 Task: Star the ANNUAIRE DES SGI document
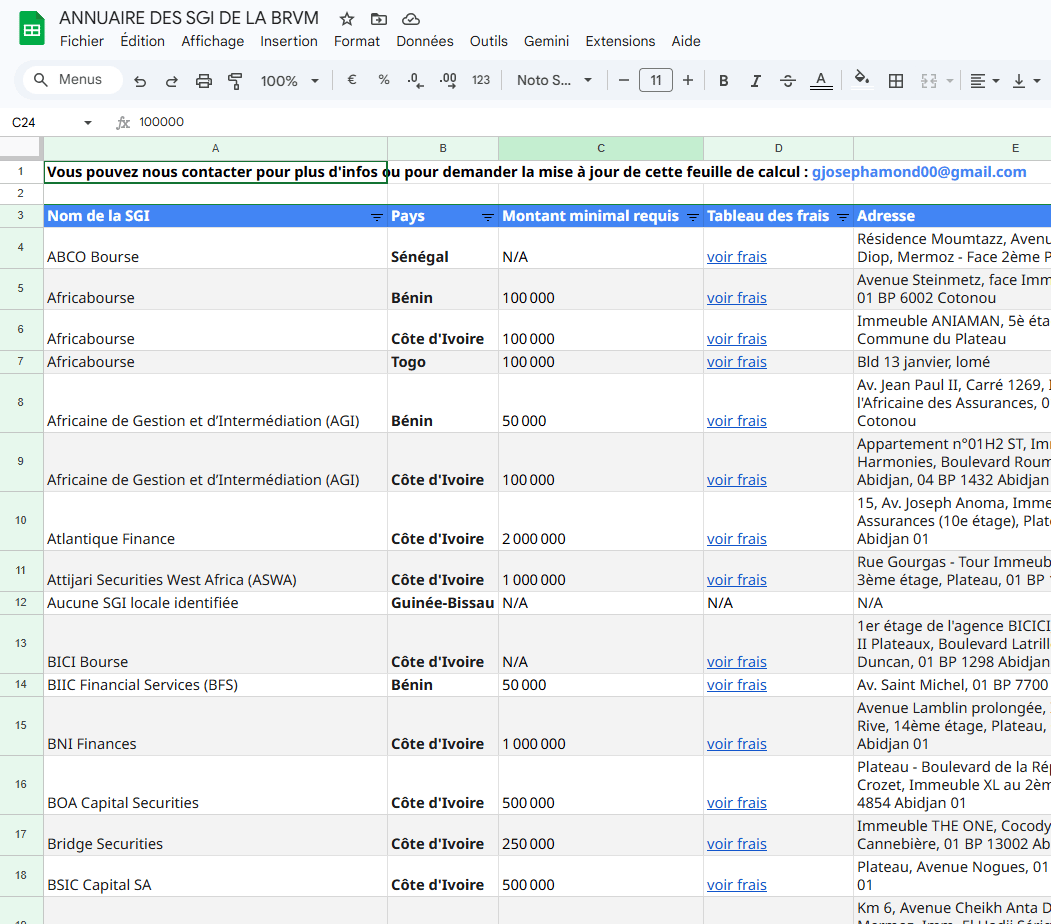pyautogui.click(x=347, y=19)
